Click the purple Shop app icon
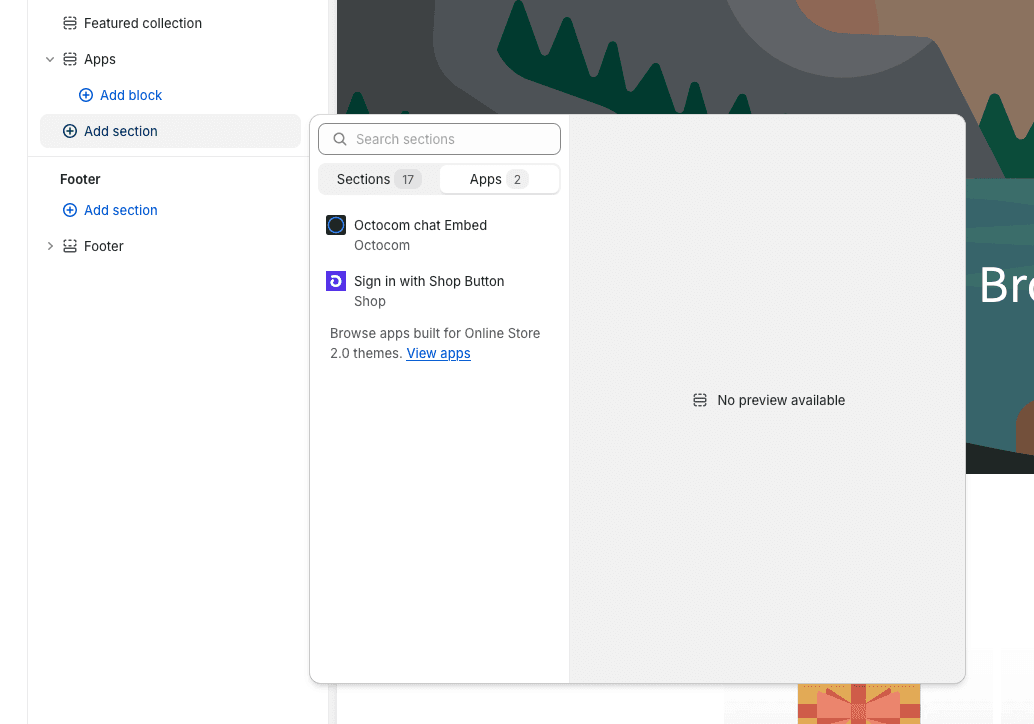This screenshot has width=1034, height=724. click(336, 281)
